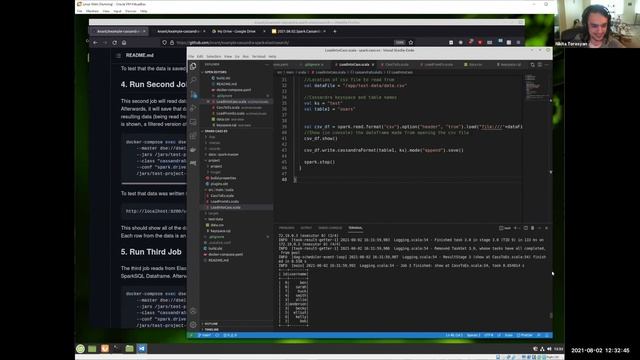Open docker-compose.yaml in the explorer tree
The image size is (640, 360).
225,254
